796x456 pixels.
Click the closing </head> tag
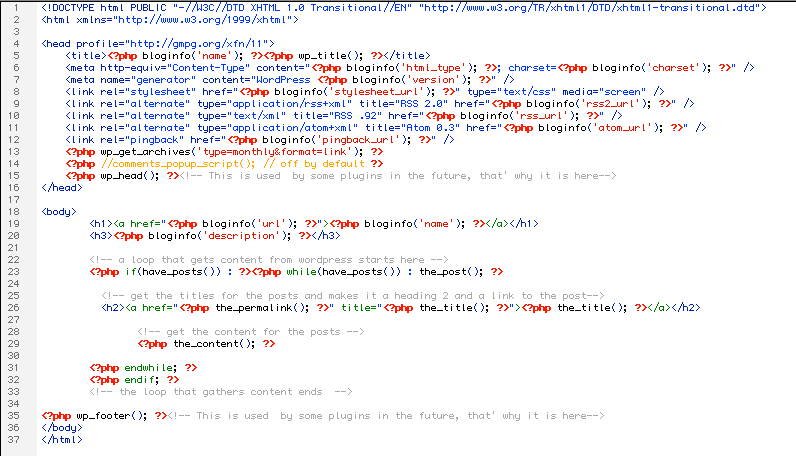[x=61, y=187]
